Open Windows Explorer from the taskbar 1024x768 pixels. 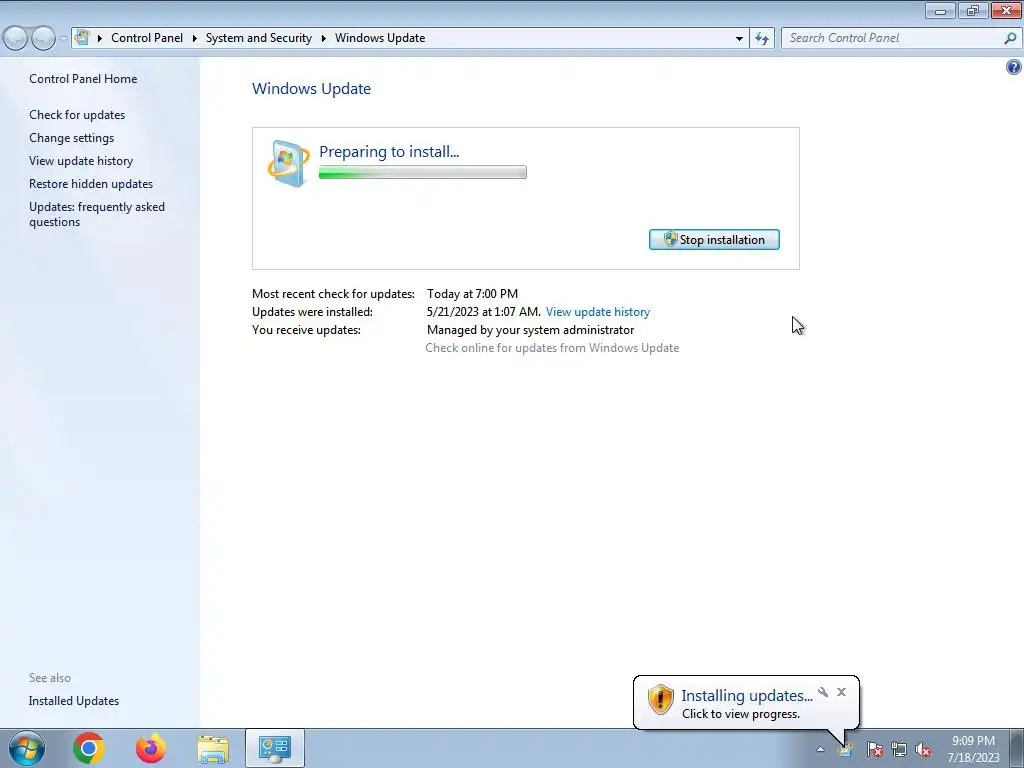[x=213, y=748]
